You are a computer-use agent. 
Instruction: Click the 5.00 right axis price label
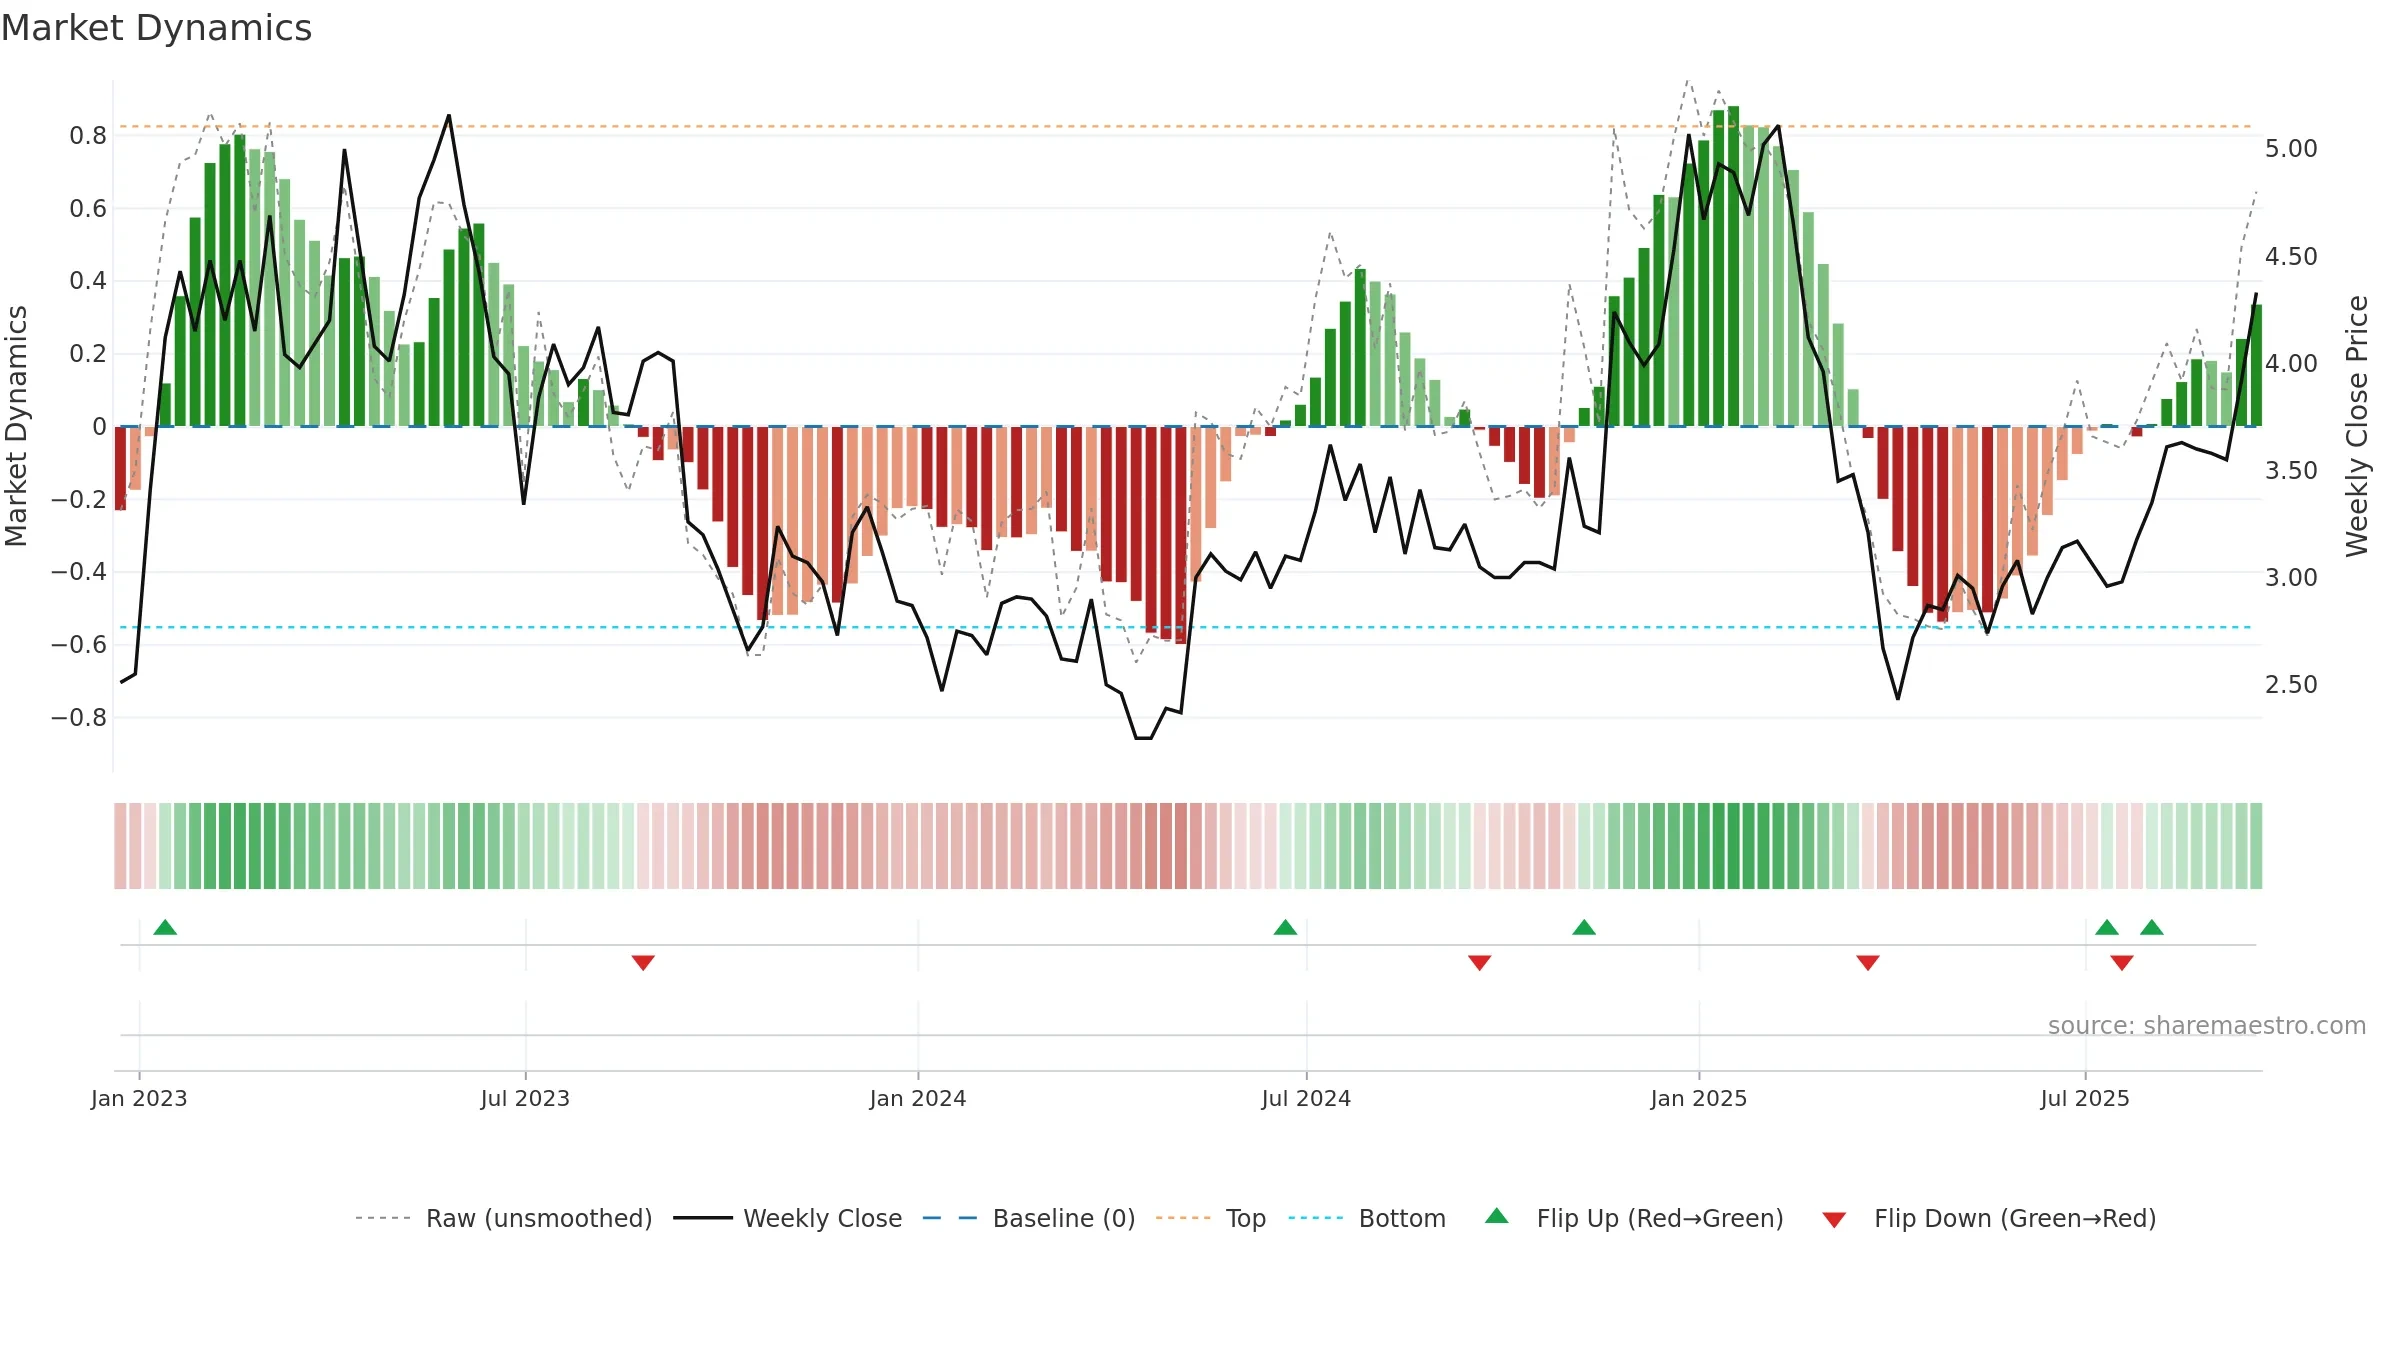click(2291, 148)
